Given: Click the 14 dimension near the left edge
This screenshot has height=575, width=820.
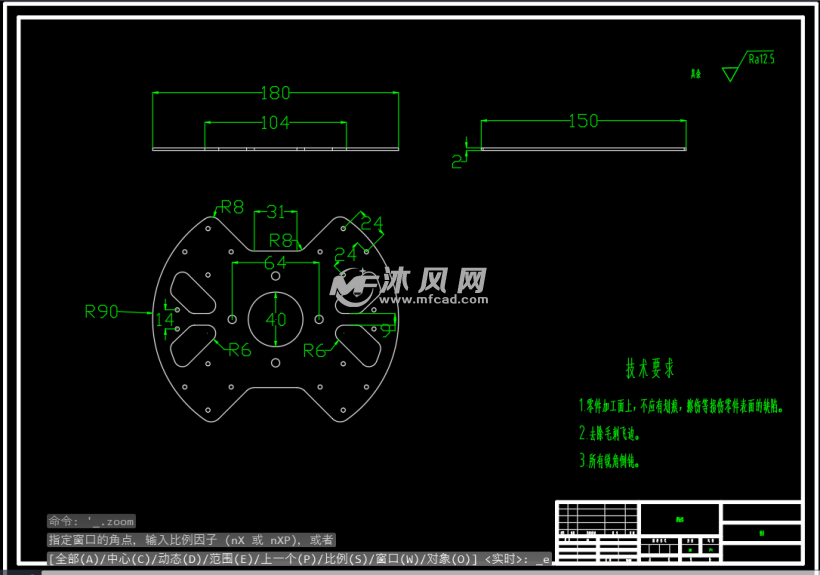Looking at the screenshot, I should [x=165, y=319].
